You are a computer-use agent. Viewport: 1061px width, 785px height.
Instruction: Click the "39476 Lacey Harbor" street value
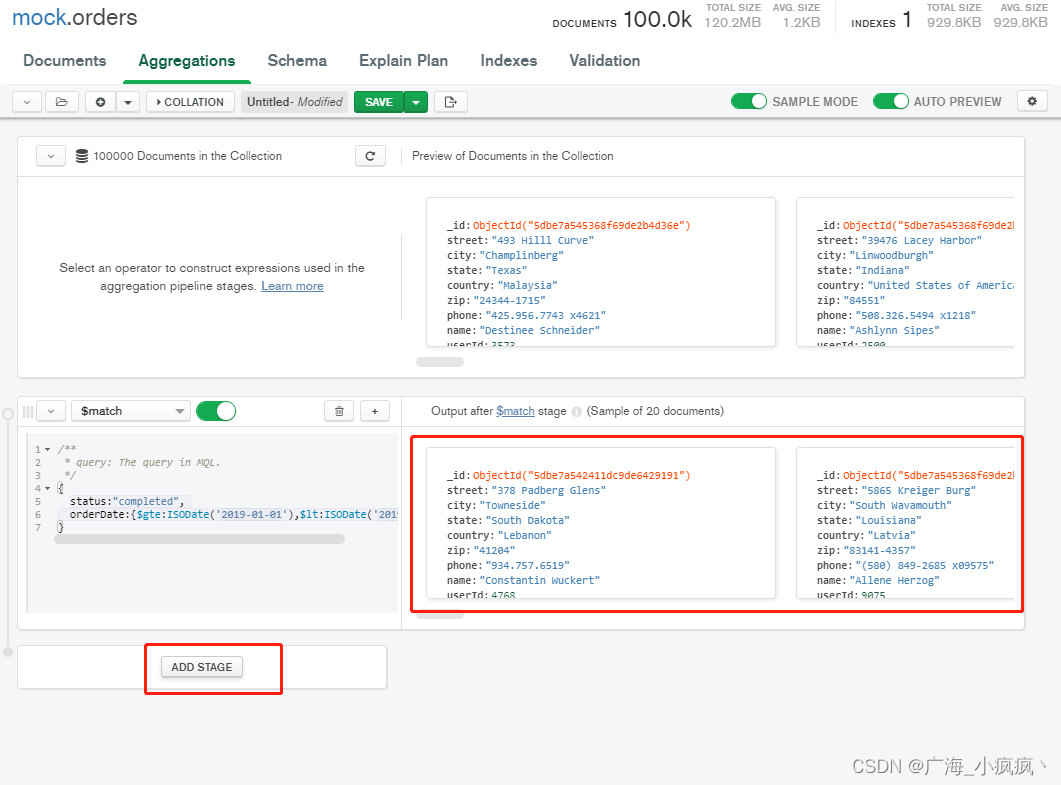922,240
